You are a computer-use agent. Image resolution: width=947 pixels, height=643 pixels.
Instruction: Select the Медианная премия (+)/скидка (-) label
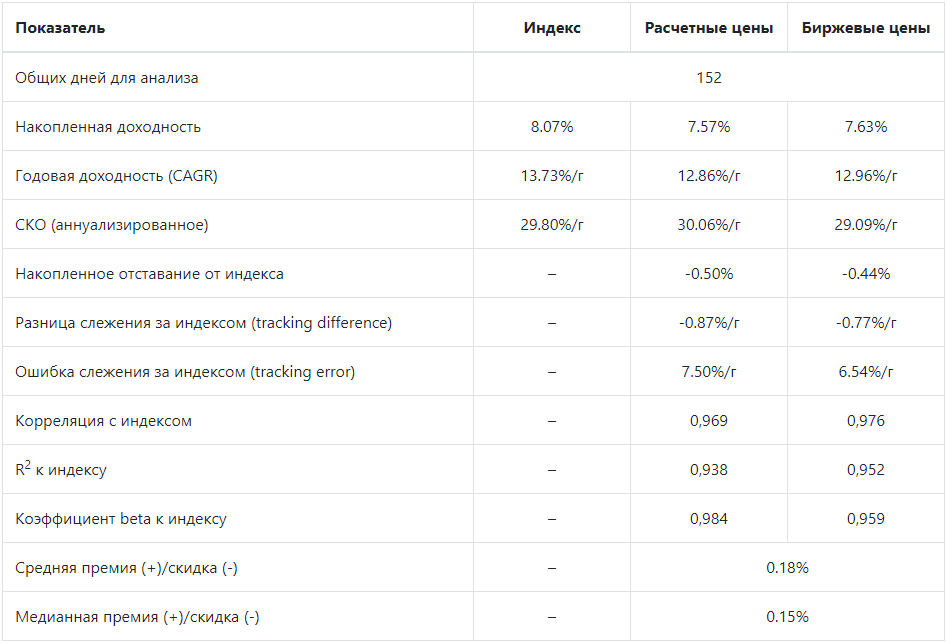pyautogui.click(x=137, y=617)
